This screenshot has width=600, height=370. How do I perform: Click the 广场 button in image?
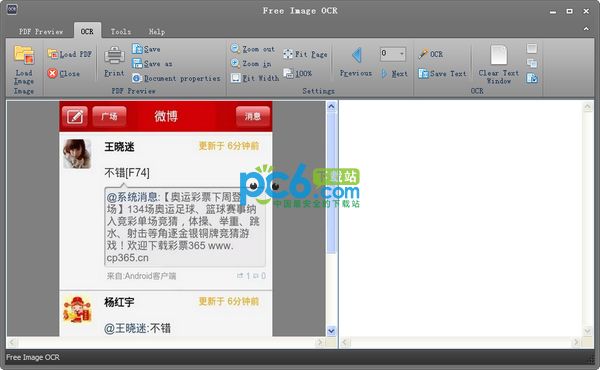(x=109, y=116)
